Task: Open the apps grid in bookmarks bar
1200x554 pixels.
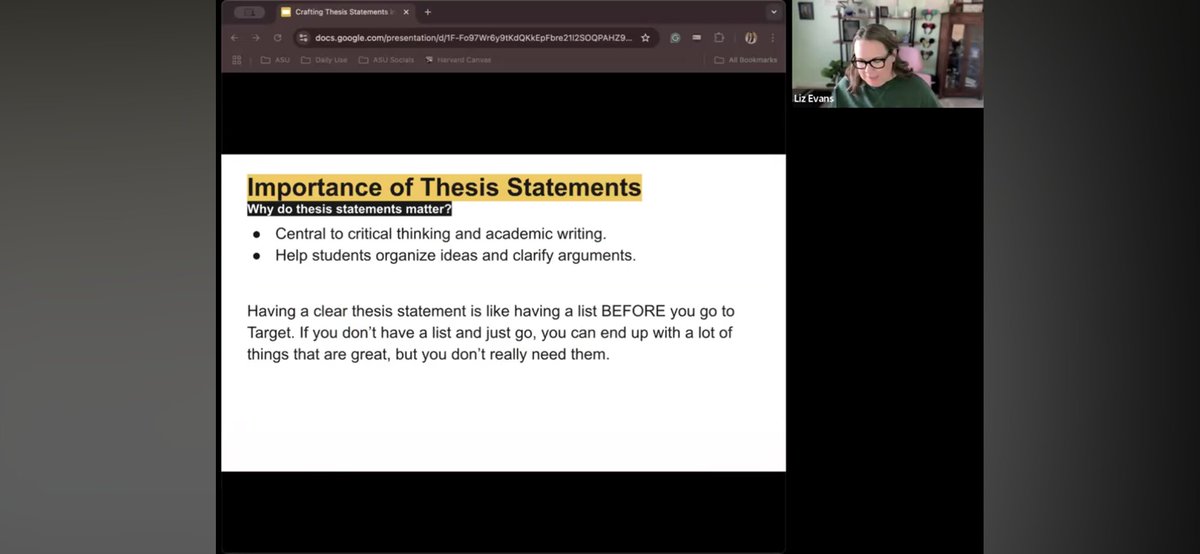Action: coord(236,60)
